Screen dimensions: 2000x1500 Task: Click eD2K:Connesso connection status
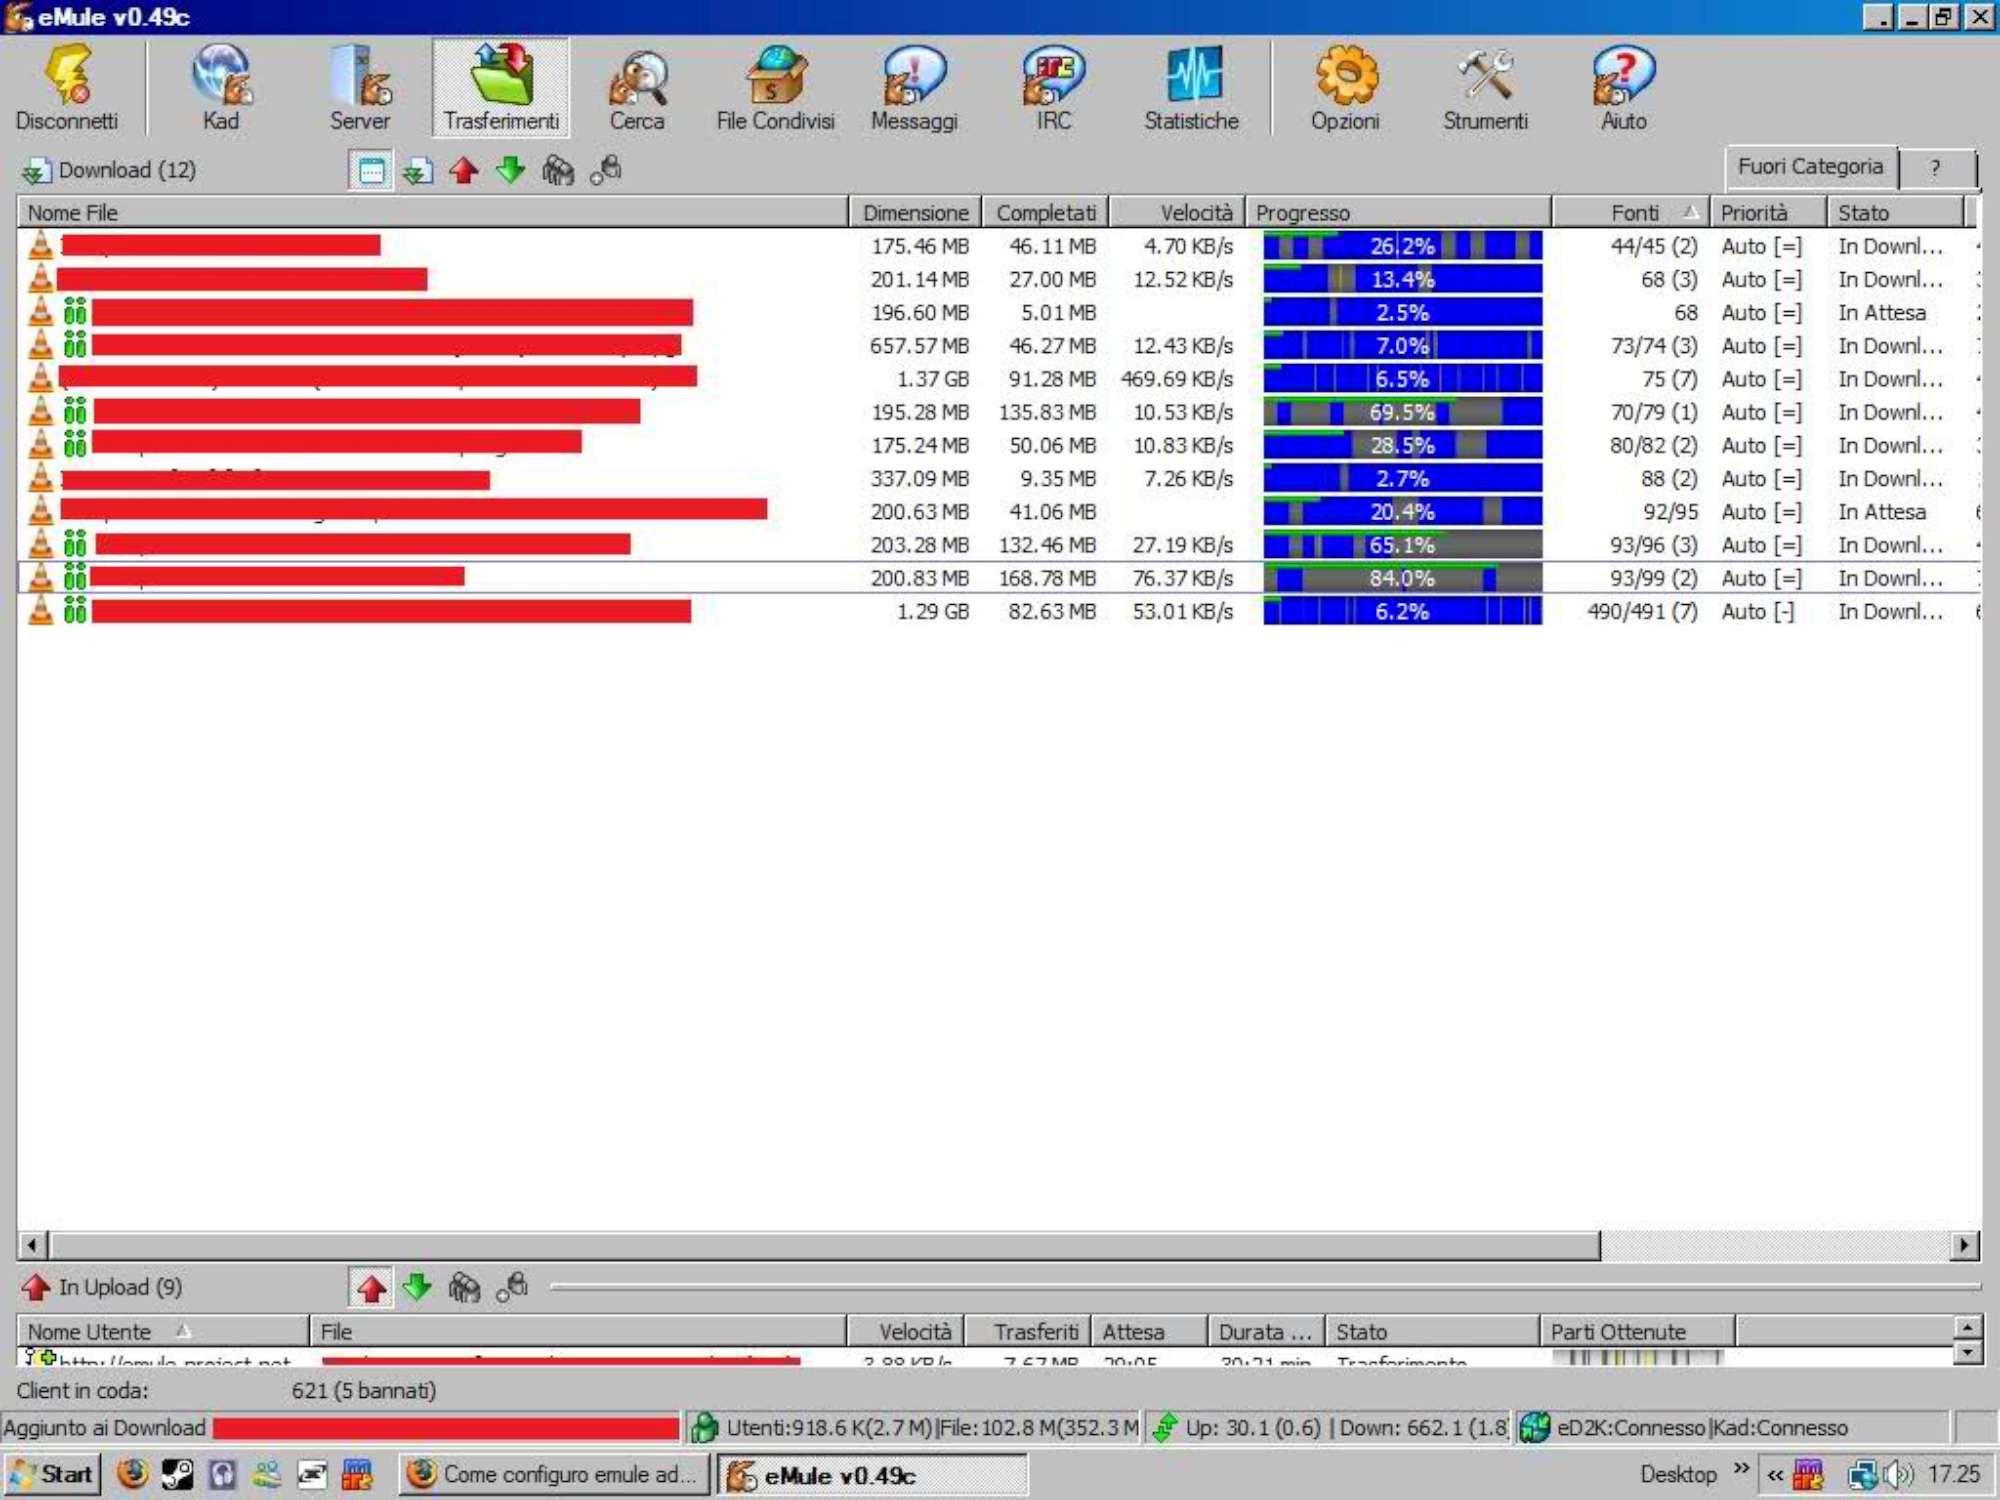click(1630, 1428)
